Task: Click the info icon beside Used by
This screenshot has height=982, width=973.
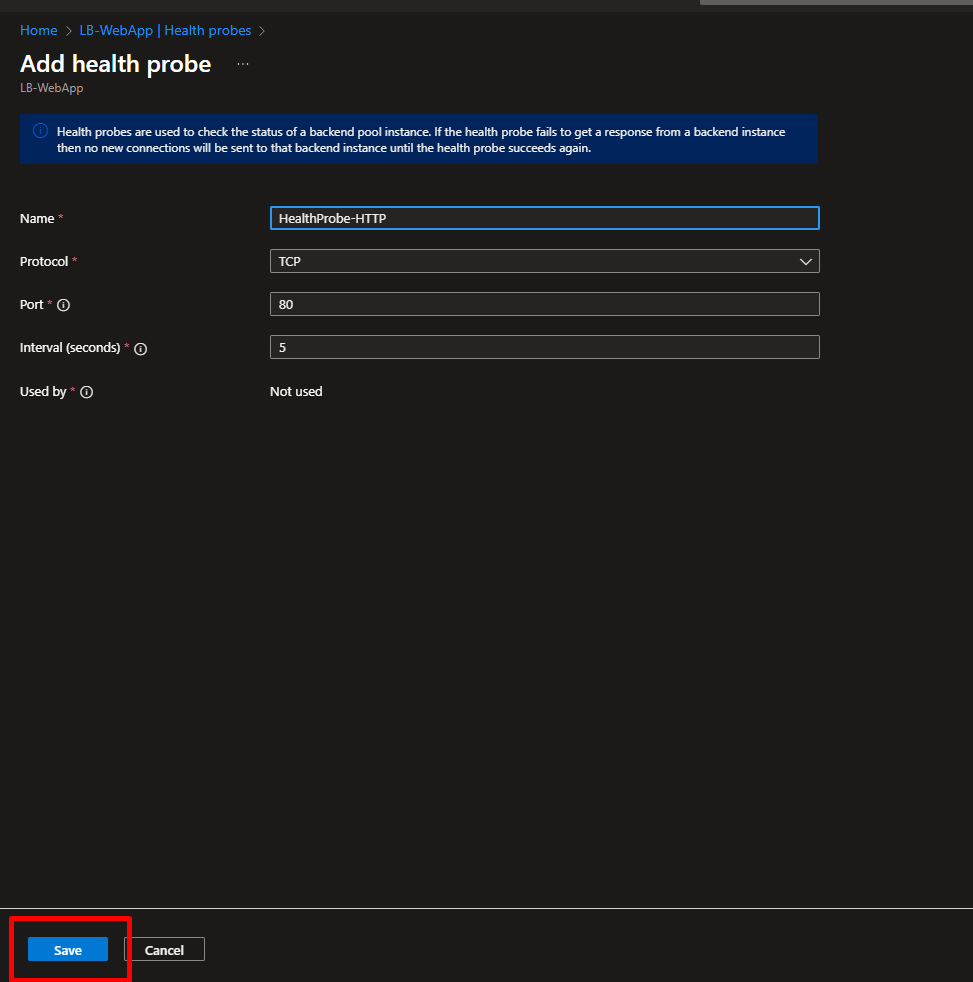Action: click(x=87, y=392)
